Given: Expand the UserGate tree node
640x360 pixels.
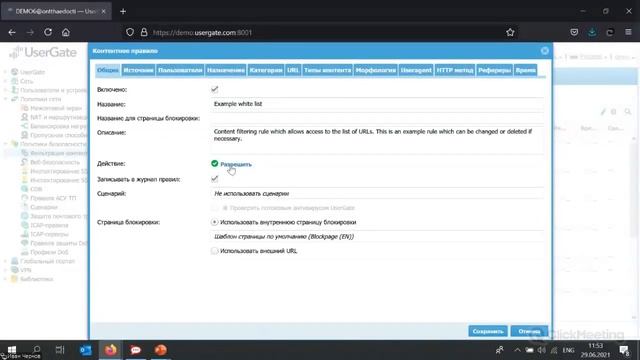Looking at the screenshot, I should tap(5, 72).
